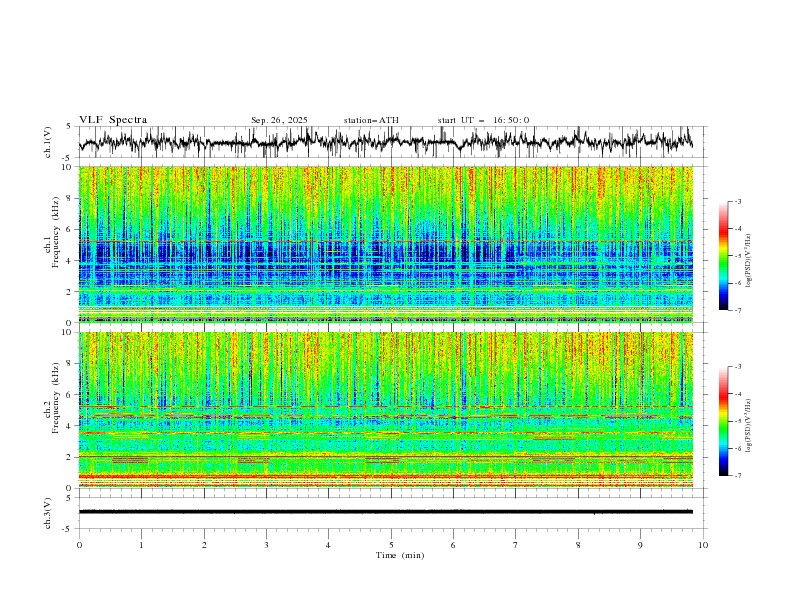Click time axis tick label "5"

pos(391,545)
